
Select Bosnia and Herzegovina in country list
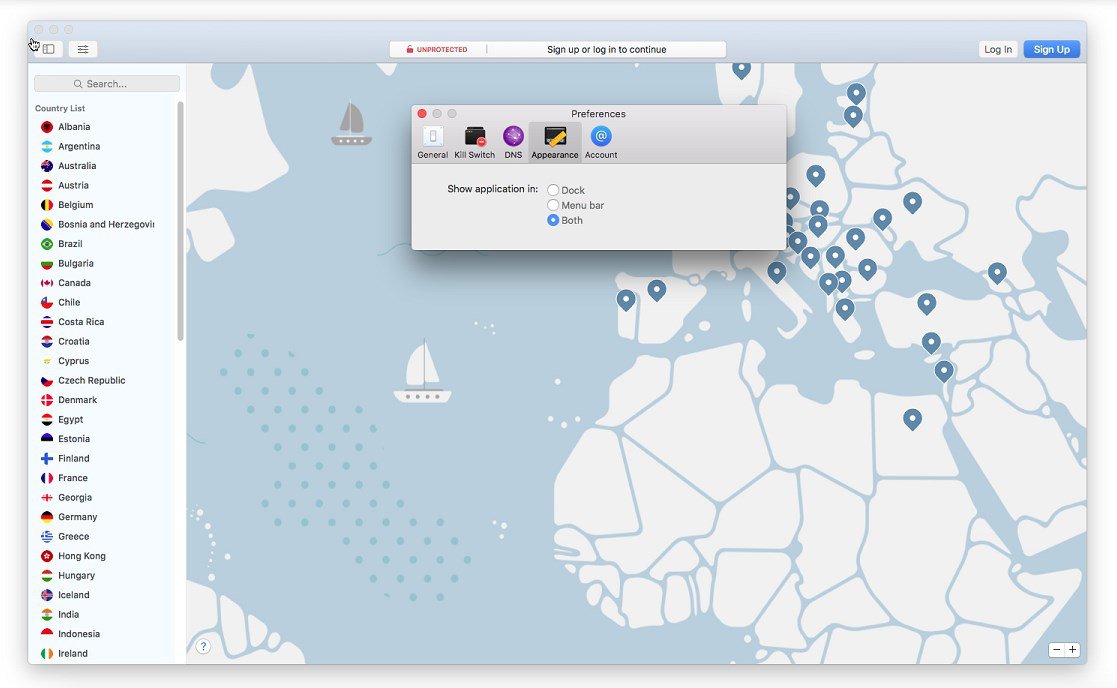click(105, 224)
